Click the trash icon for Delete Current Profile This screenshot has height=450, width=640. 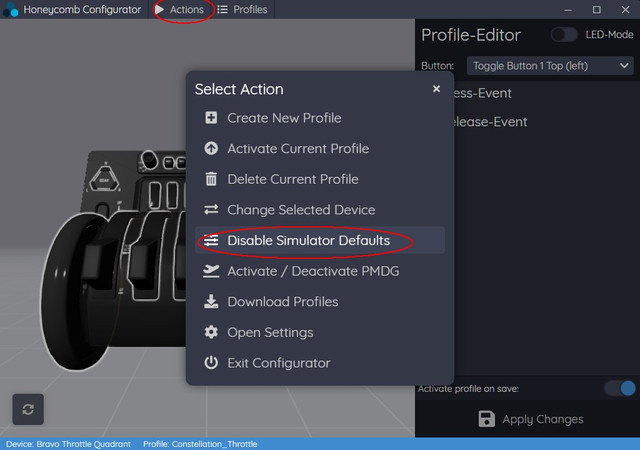coord(211,179)
